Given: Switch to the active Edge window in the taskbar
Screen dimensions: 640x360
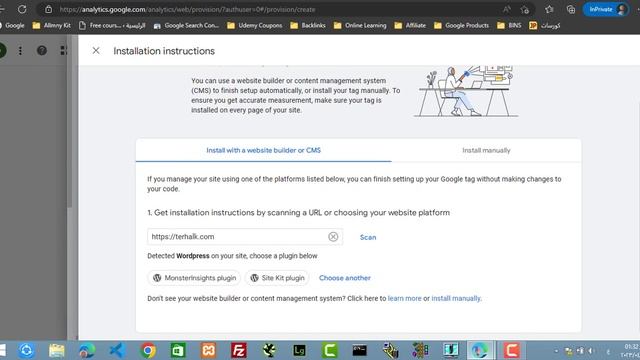Looking at the screenshot, I should 480,350.
